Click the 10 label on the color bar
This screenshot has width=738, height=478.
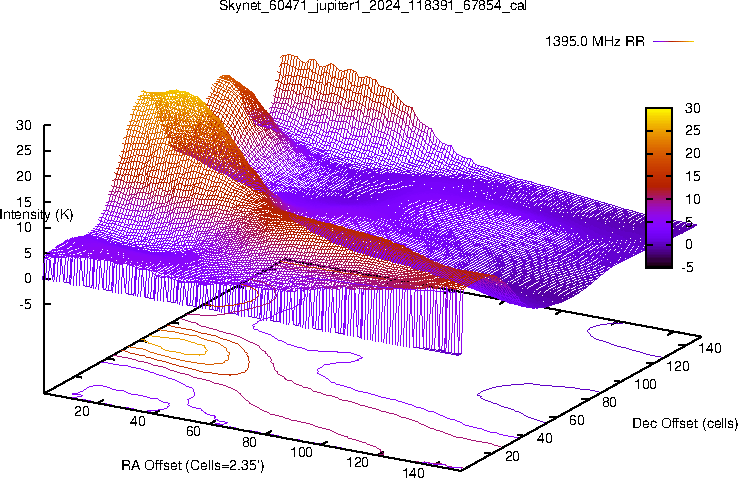(692, 199)
